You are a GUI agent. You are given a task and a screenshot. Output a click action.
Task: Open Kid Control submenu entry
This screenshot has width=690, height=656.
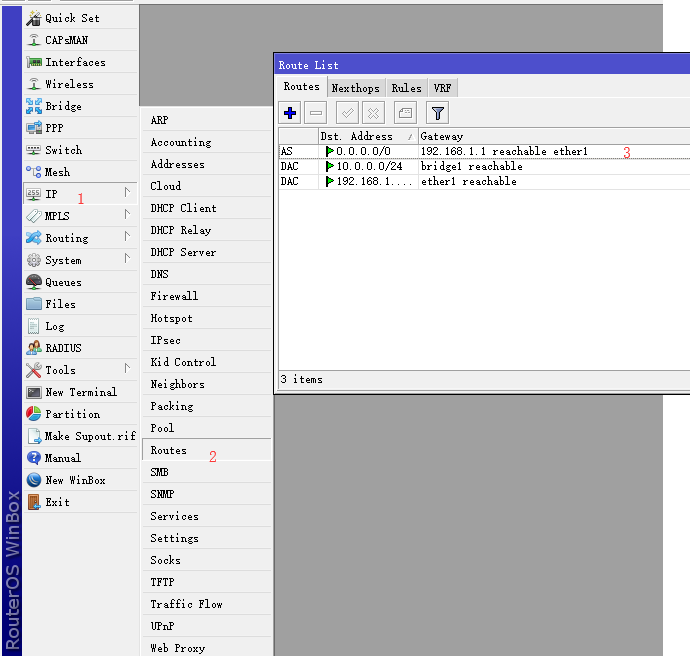click(206, 362)
